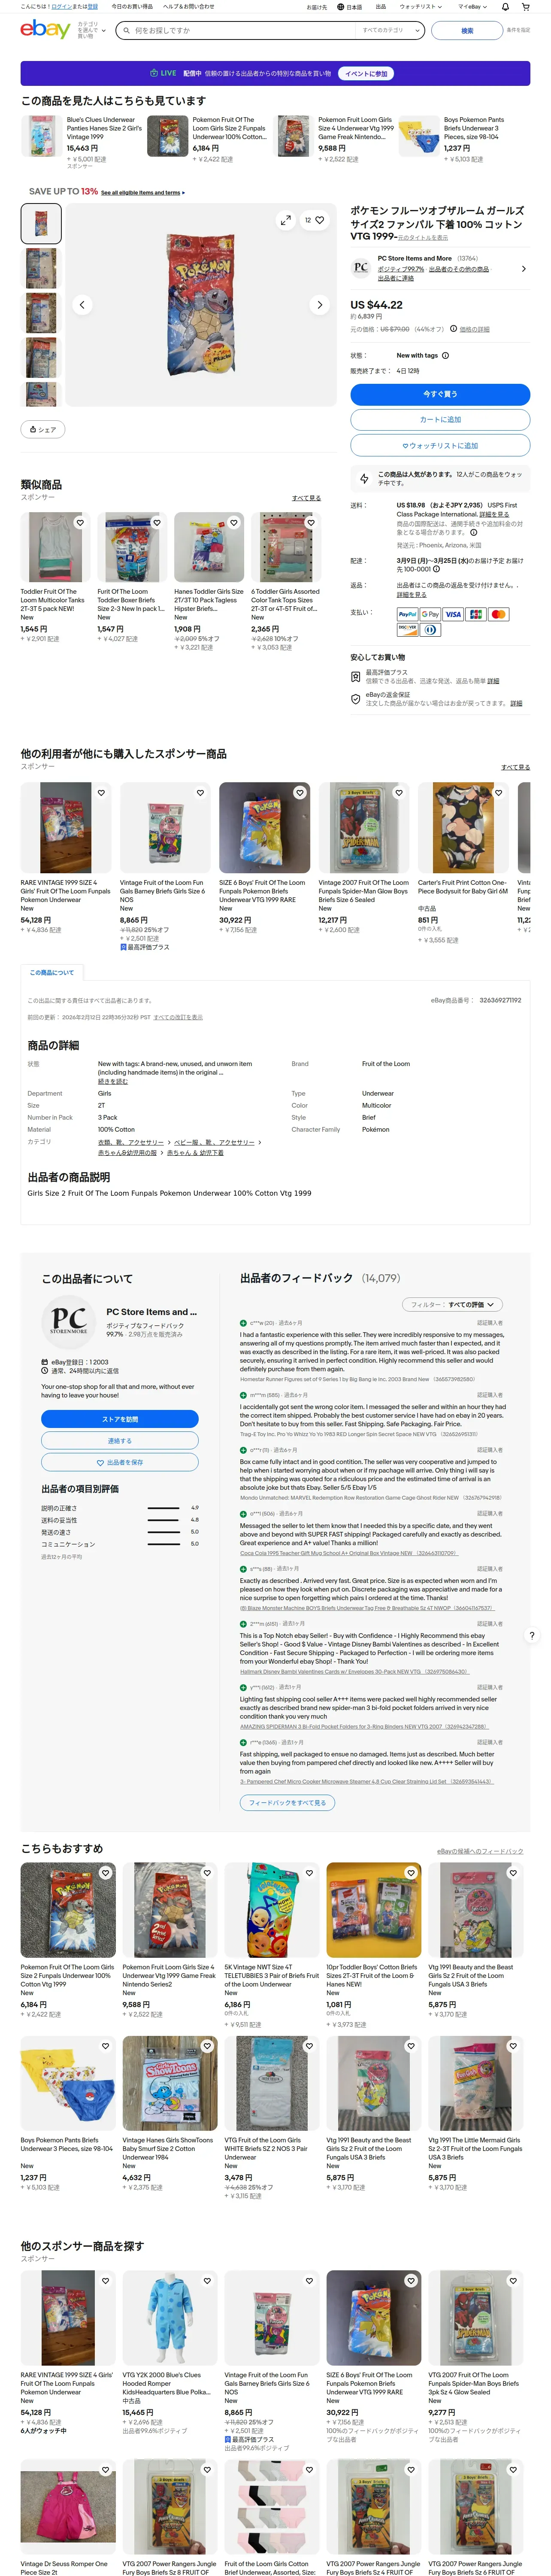Open the カテゴリを選んで買い物 dropdown
The height and width of the screenshot is (2576, 551).
point(91,30)
